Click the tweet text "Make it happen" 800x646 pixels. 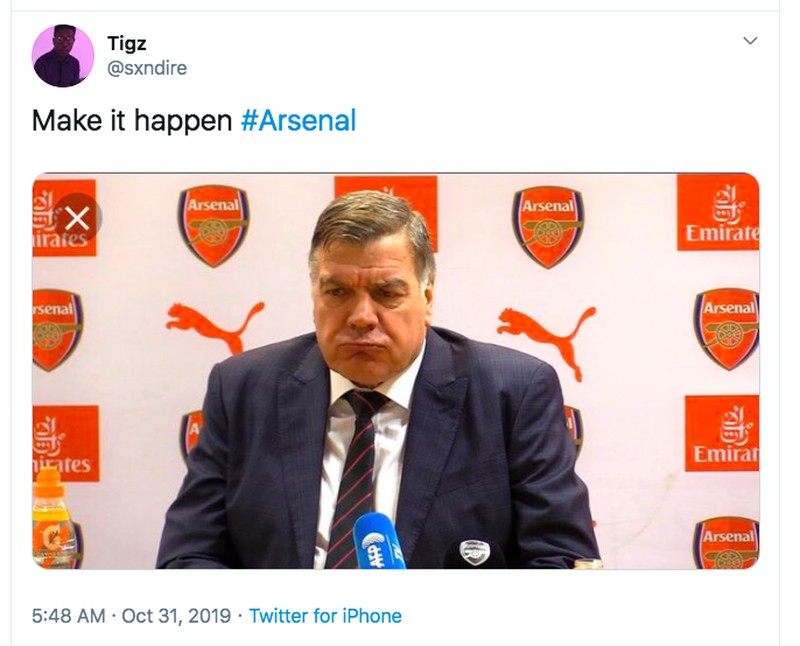pyautogui.click(x=133, y=121)
